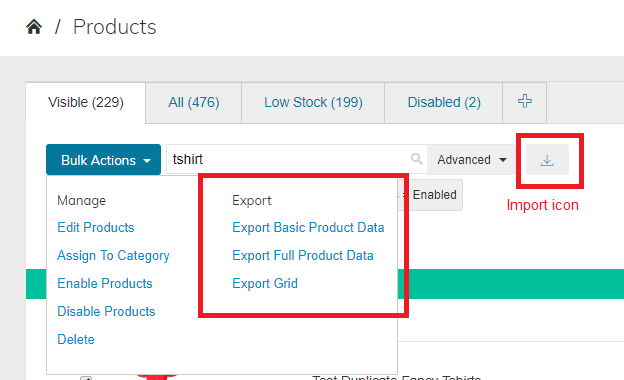Select the Visible (229) tab
The height and width of the screenshot is (380, 624).
point(86,103)
